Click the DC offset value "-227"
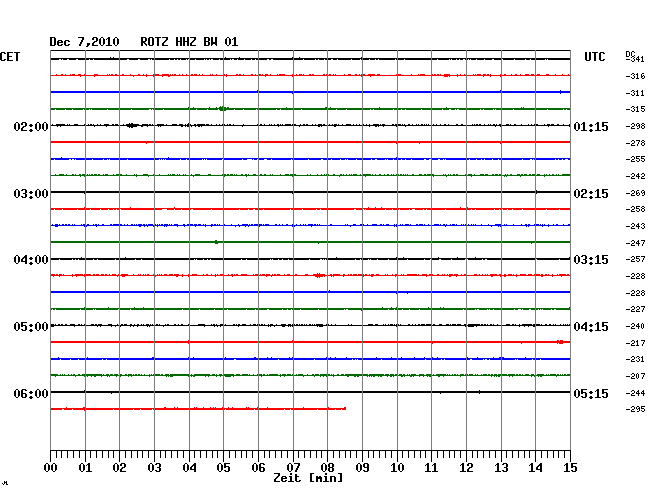The height and width of the screenshot is (494, 650). (635, 309)
